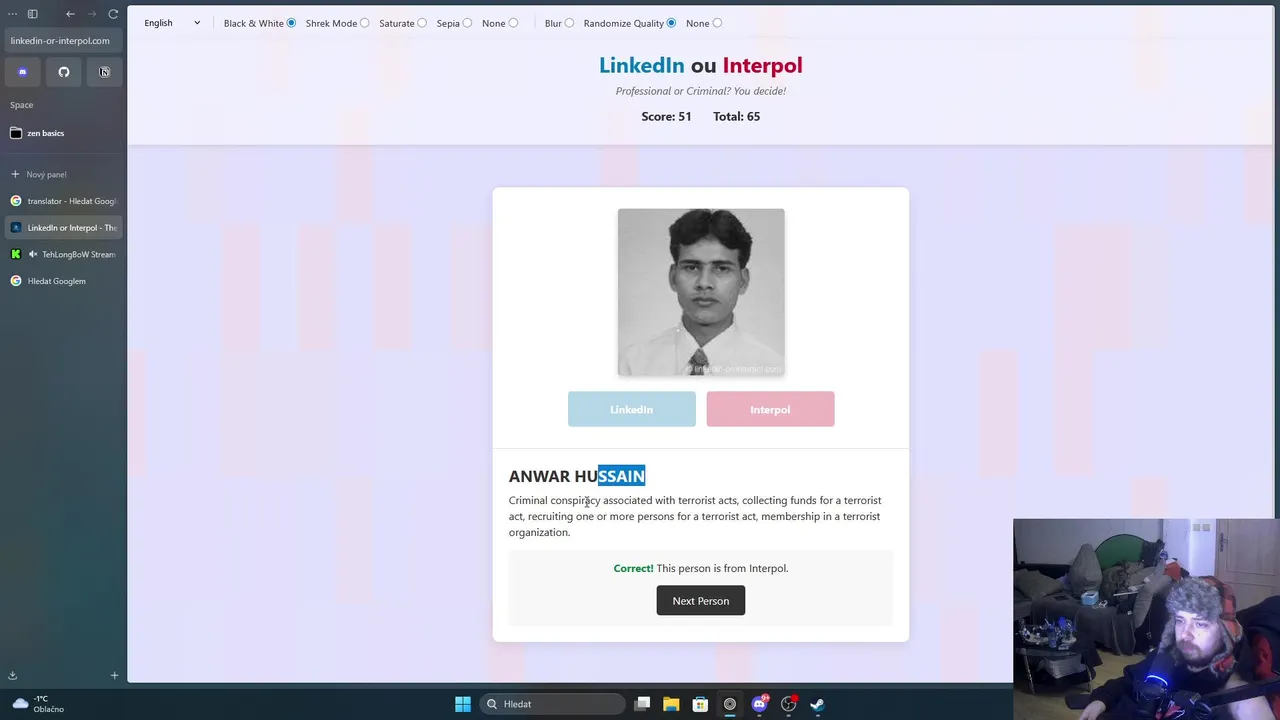Go back with the back arrow
Viewport: 1280px width, 720px height.
coord(70,14)
